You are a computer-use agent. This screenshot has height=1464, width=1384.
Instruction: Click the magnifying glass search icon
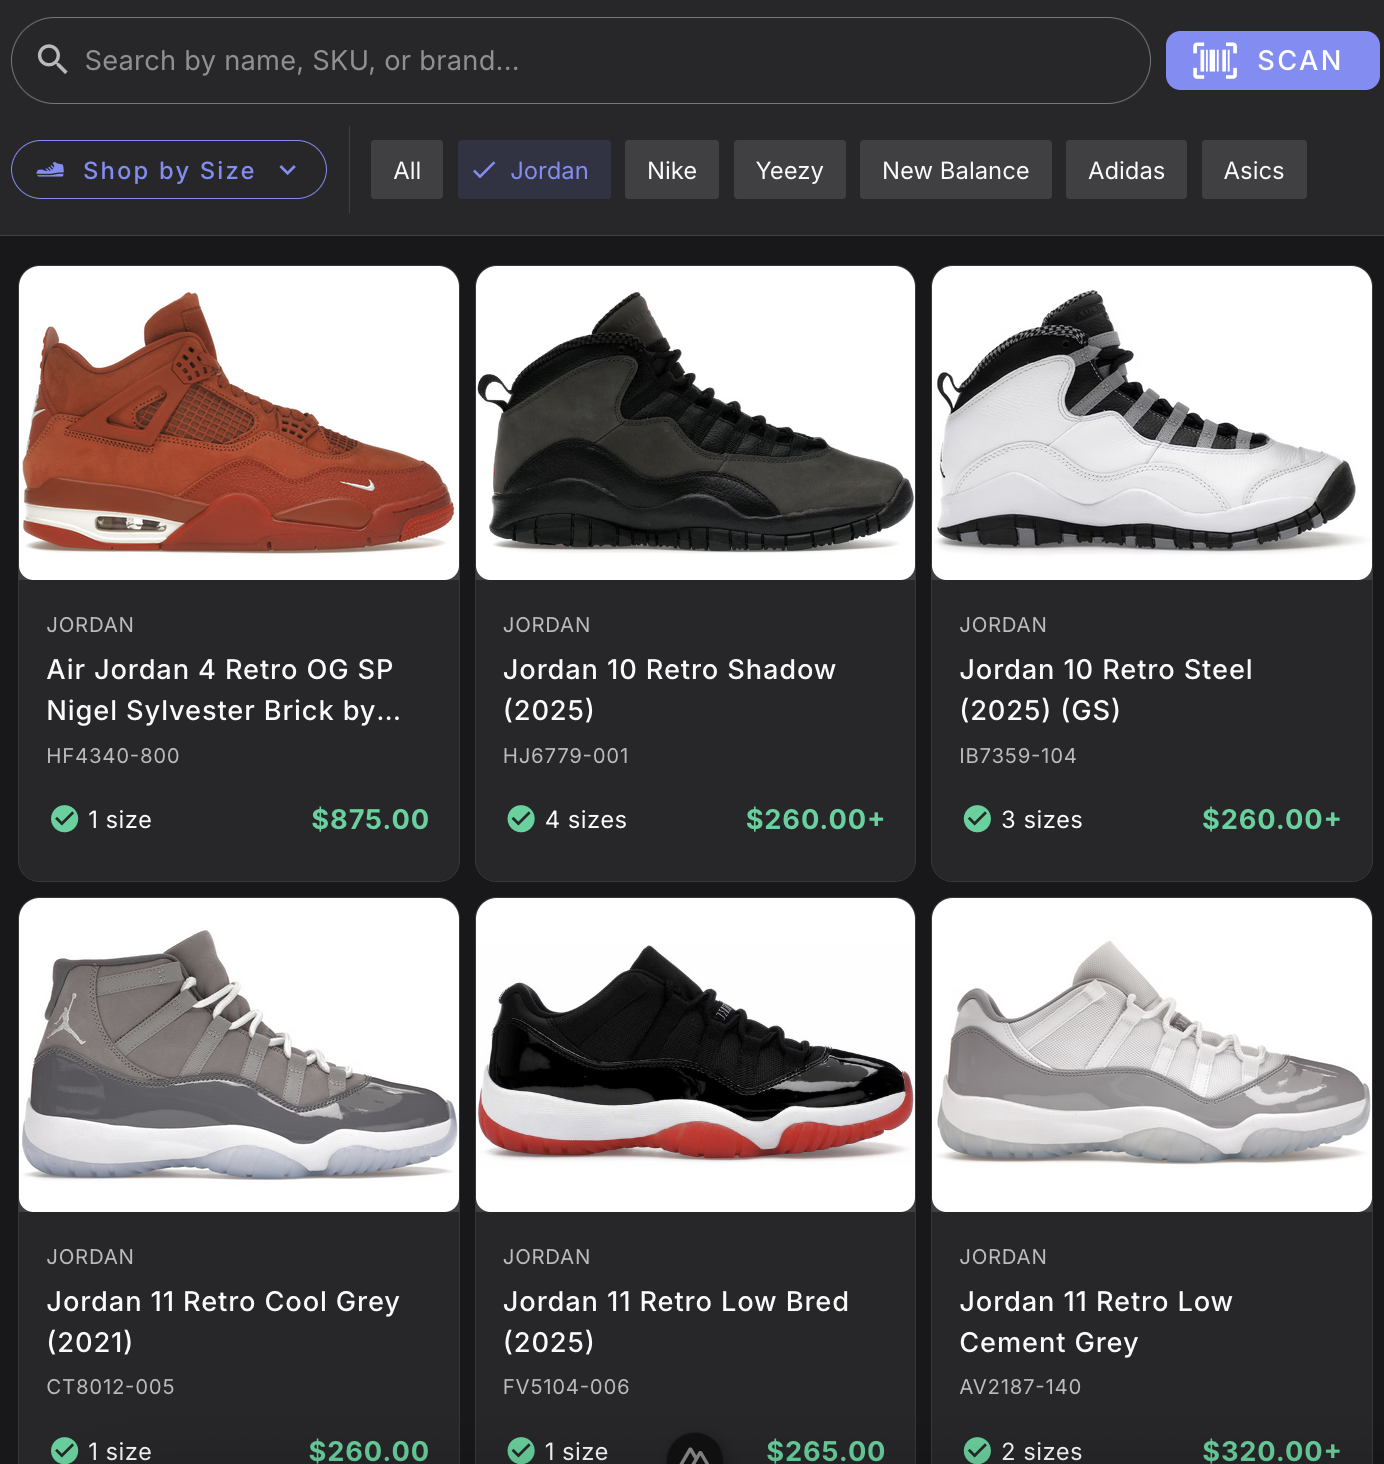tap(52, 60)
